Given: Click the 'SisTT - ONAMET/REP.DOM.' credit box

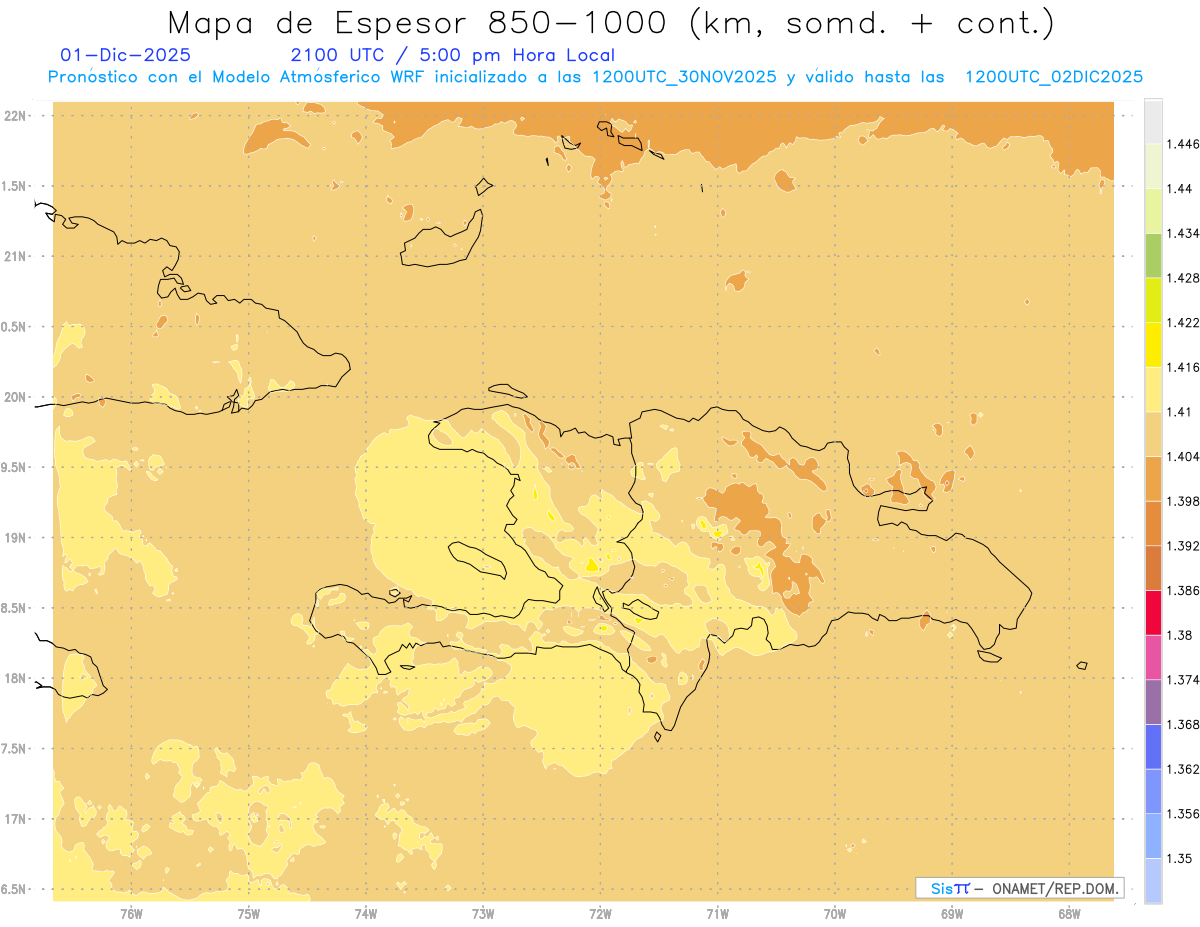Looking at the screenshot, I should (x=1020, y=888).
